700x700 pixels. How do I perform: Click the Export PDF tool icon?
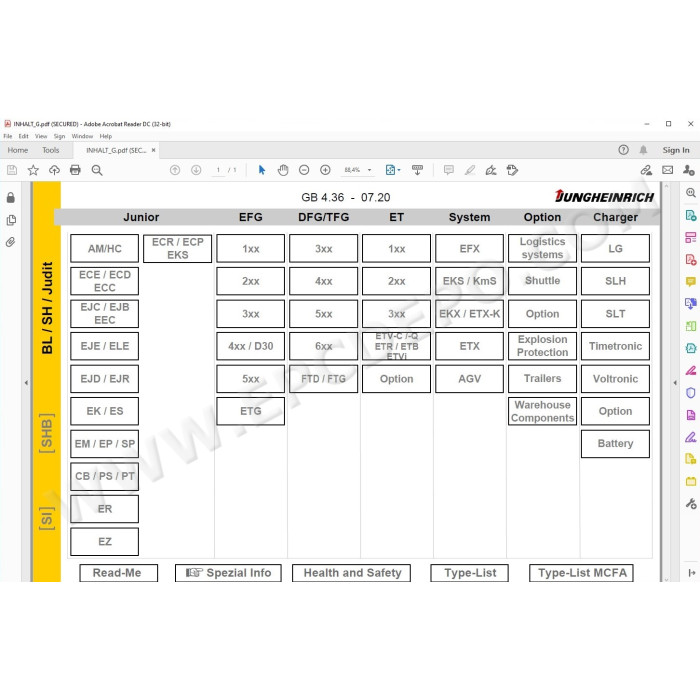pos(691,216)
